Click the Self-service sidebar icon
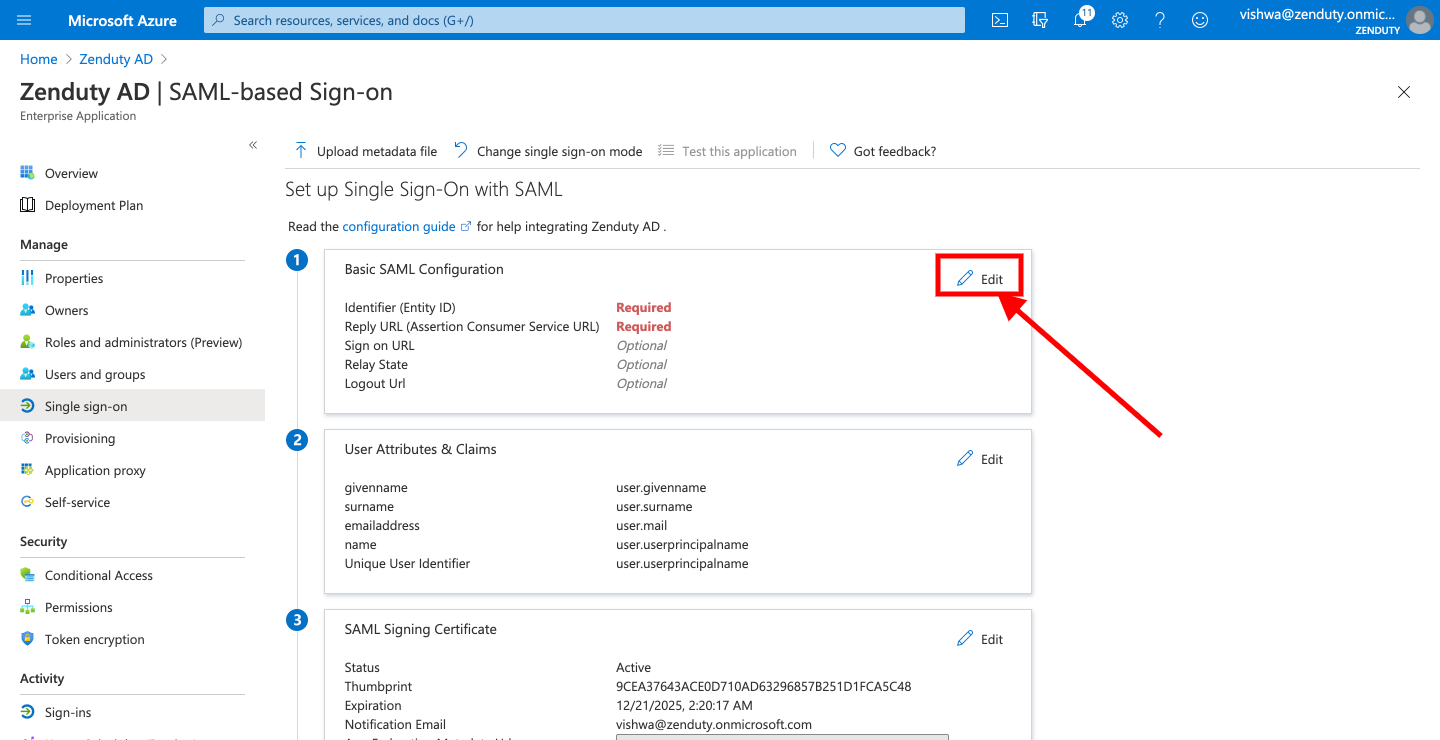The image size is (1440, 740). pyautogui.click(x=28, y=502)
